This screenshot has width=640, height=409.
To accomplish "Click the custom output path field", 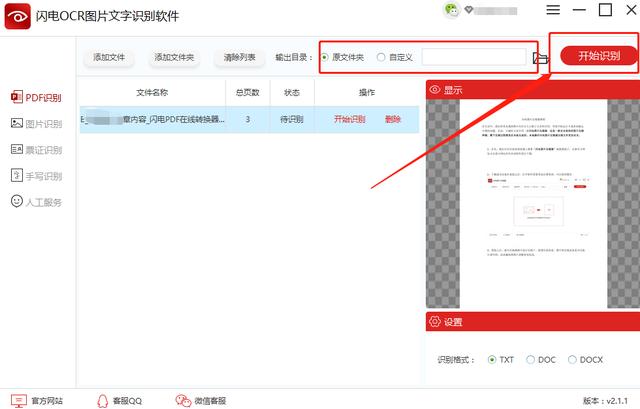I will [x=474, y=57].
